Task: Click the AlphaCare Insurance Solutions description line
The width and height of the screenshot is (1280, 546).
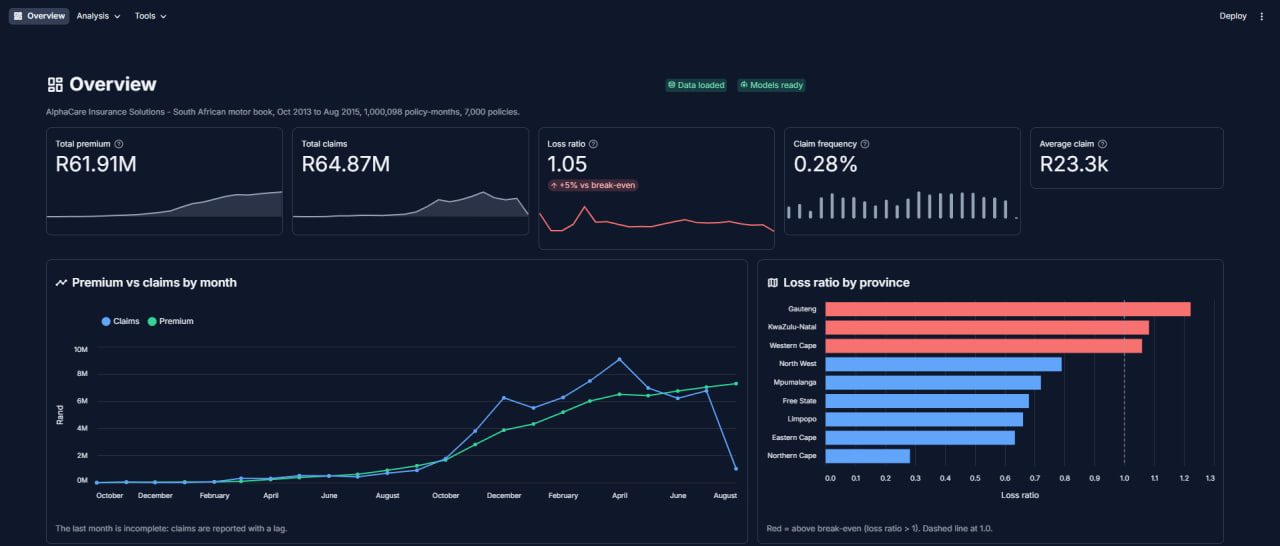Action: tap(283, 112)
